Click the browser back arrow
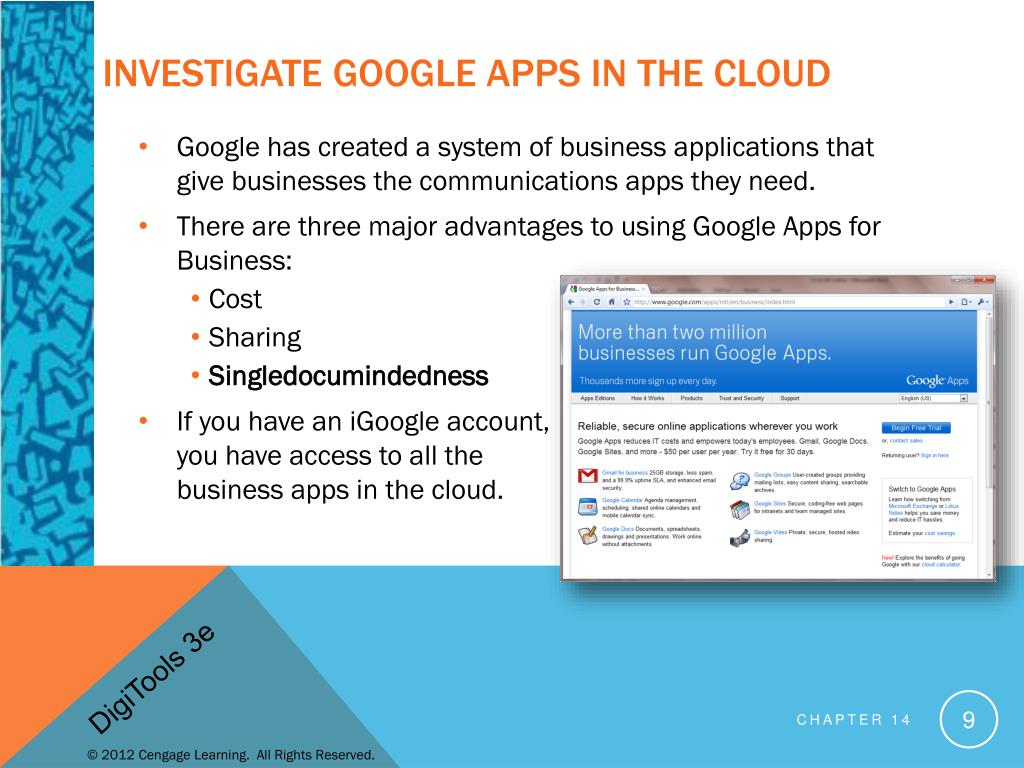This screenshot has width=1024, height=768. tap(571, 302)
